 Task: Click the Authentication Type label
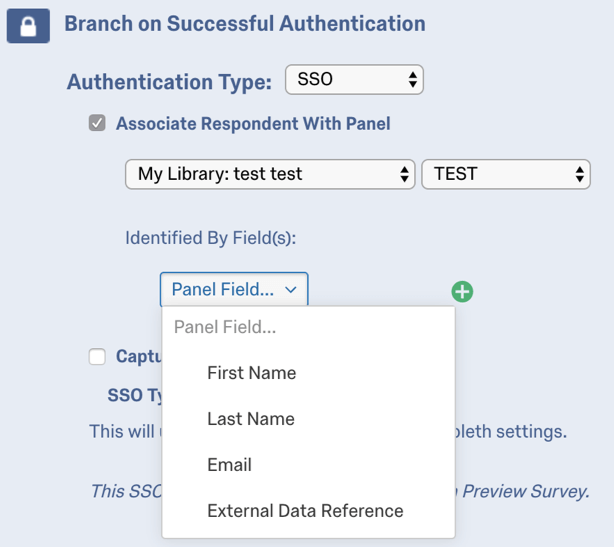[169, 82]
